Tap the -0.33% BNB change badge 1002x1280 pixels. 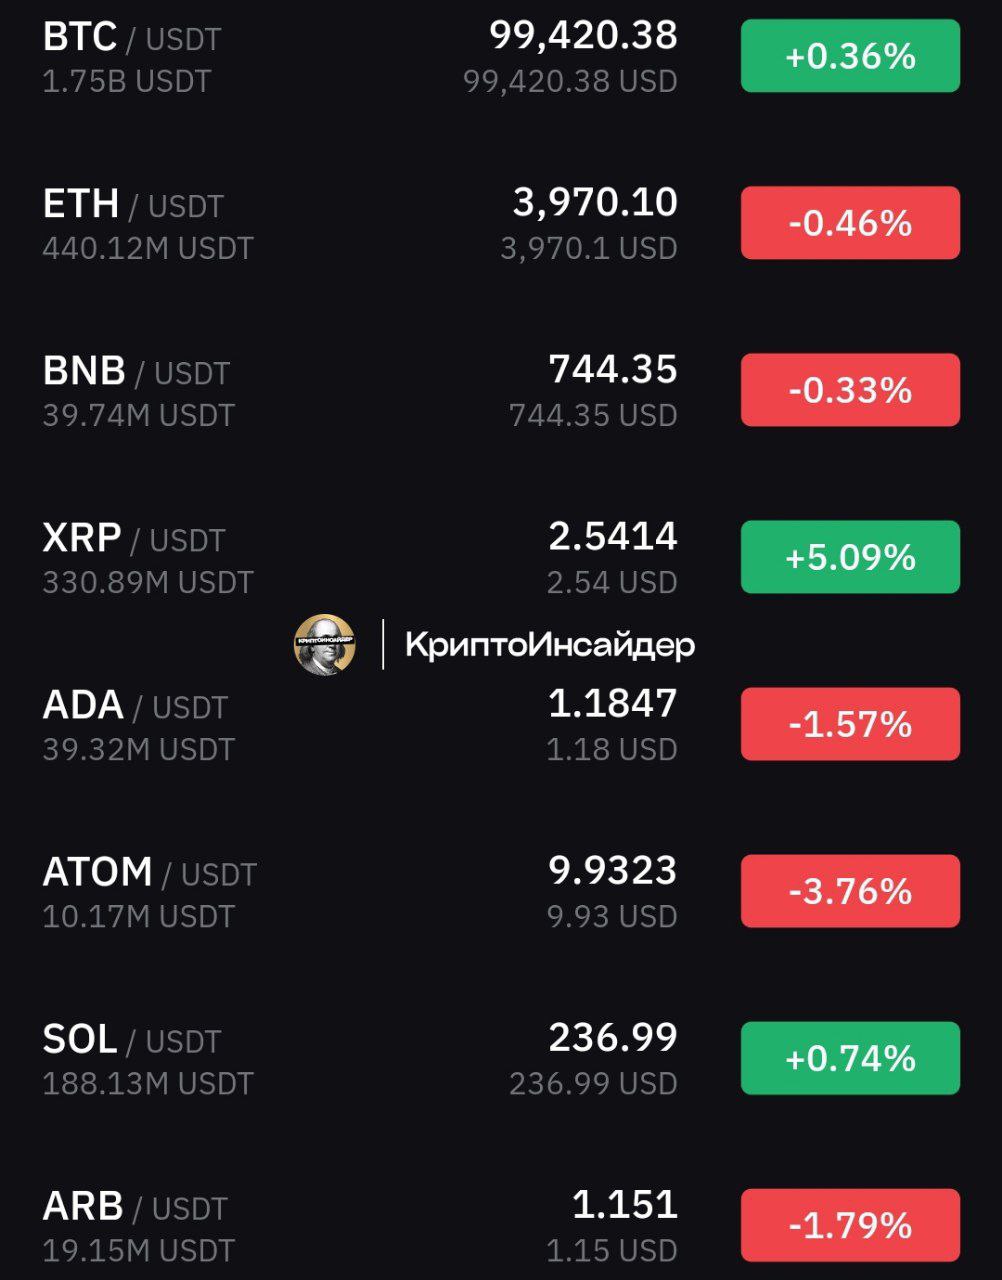pyautogui.click(x=850, y=390)
